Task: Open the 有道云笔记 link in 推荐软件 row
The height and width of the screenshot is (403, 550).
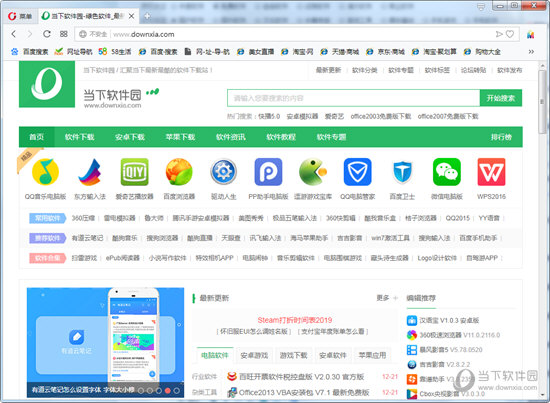Action: [x=87, y=238]
